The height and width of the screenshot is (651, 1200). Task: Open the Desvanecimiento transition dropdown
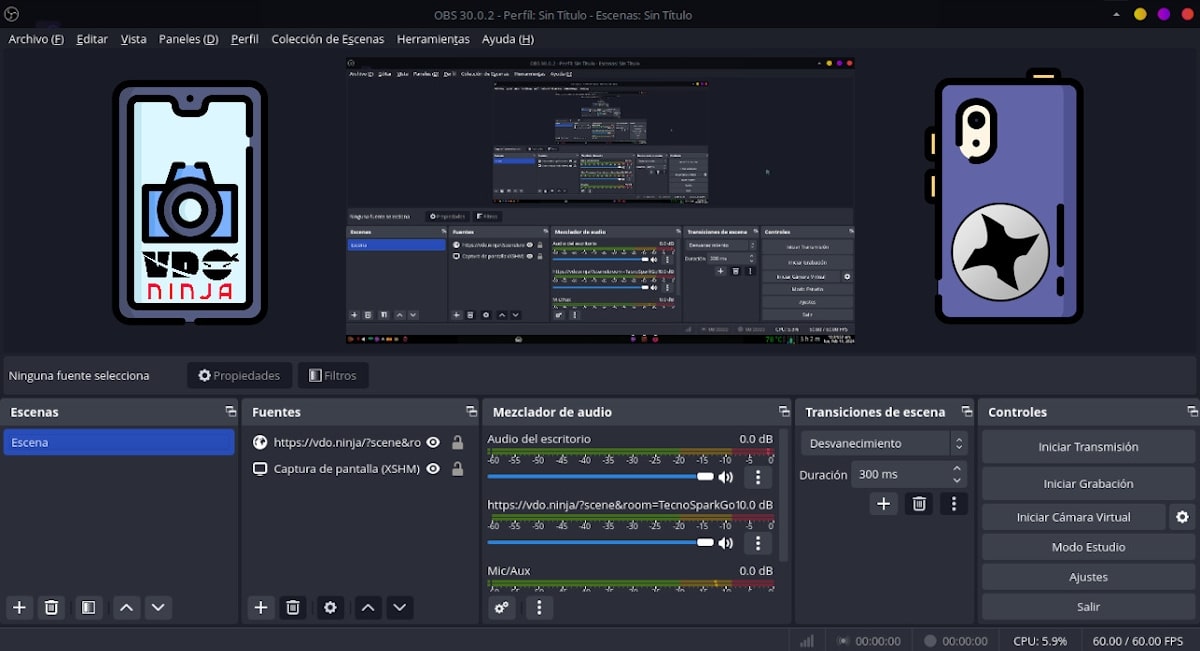pyautogui.click(x=882, y=442)
